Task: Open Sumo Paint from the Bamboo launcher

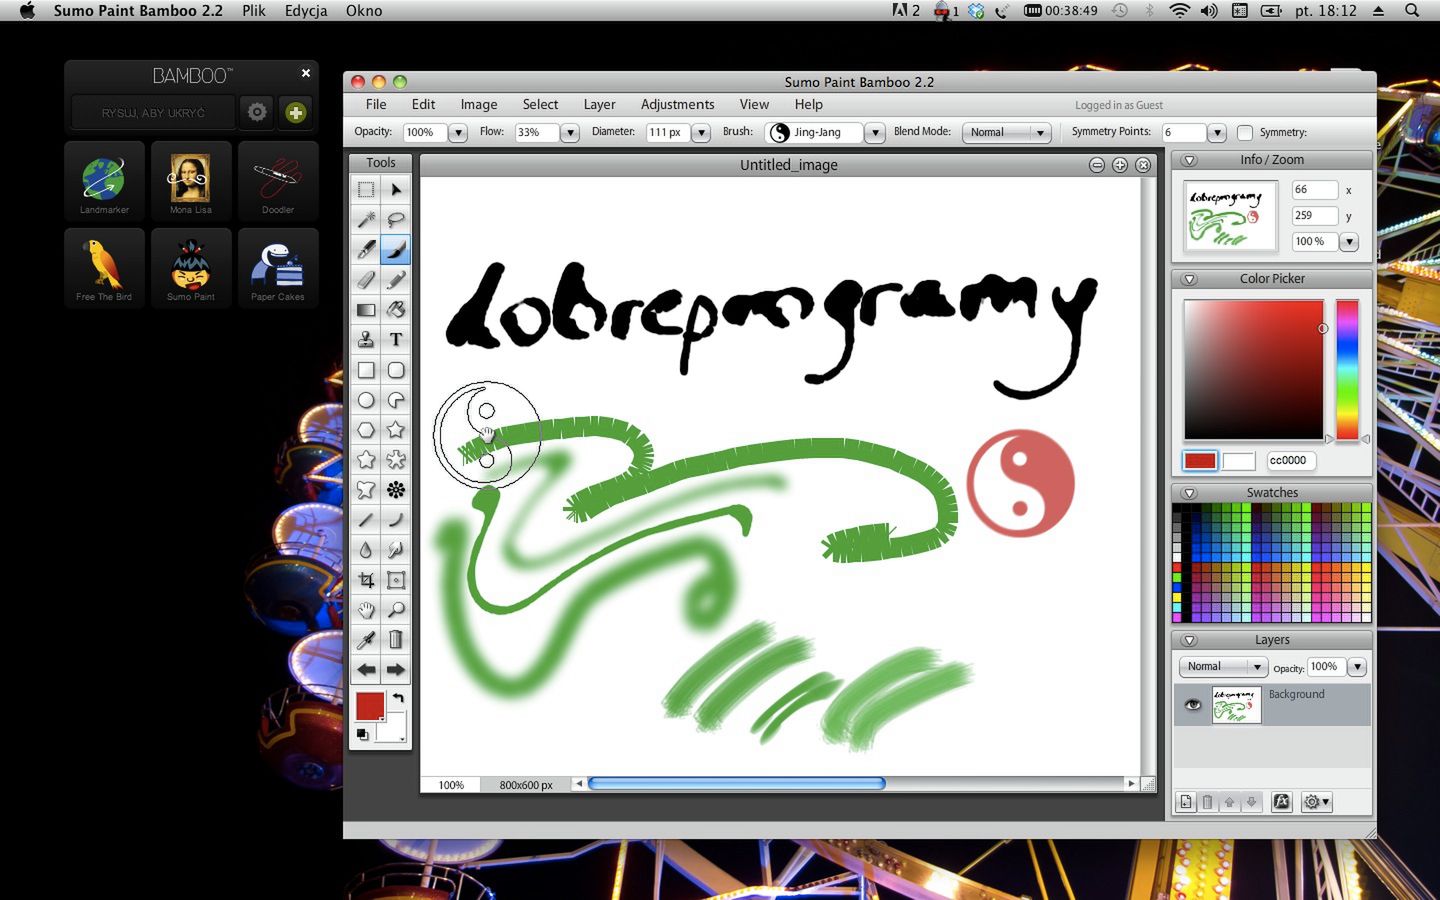Action: (x=191, y=267)
